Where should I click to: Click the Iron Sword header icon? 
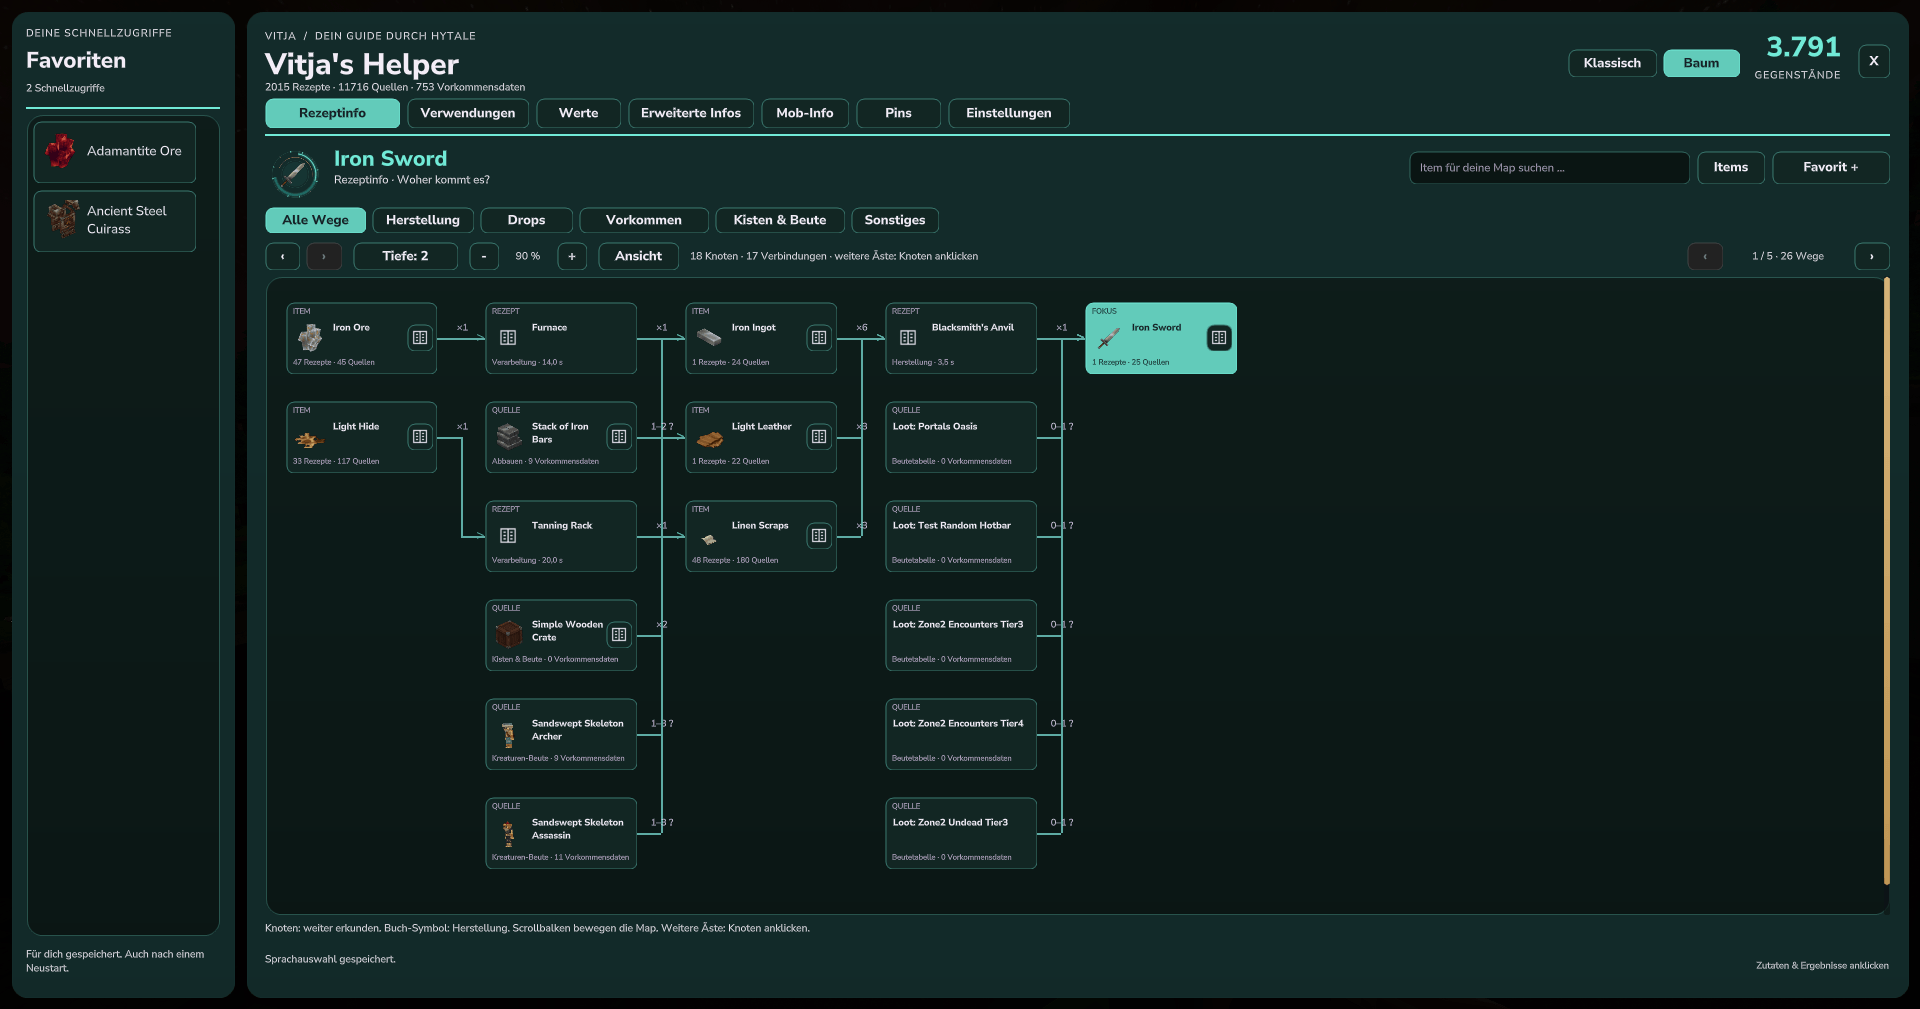[x=295, y=174]
